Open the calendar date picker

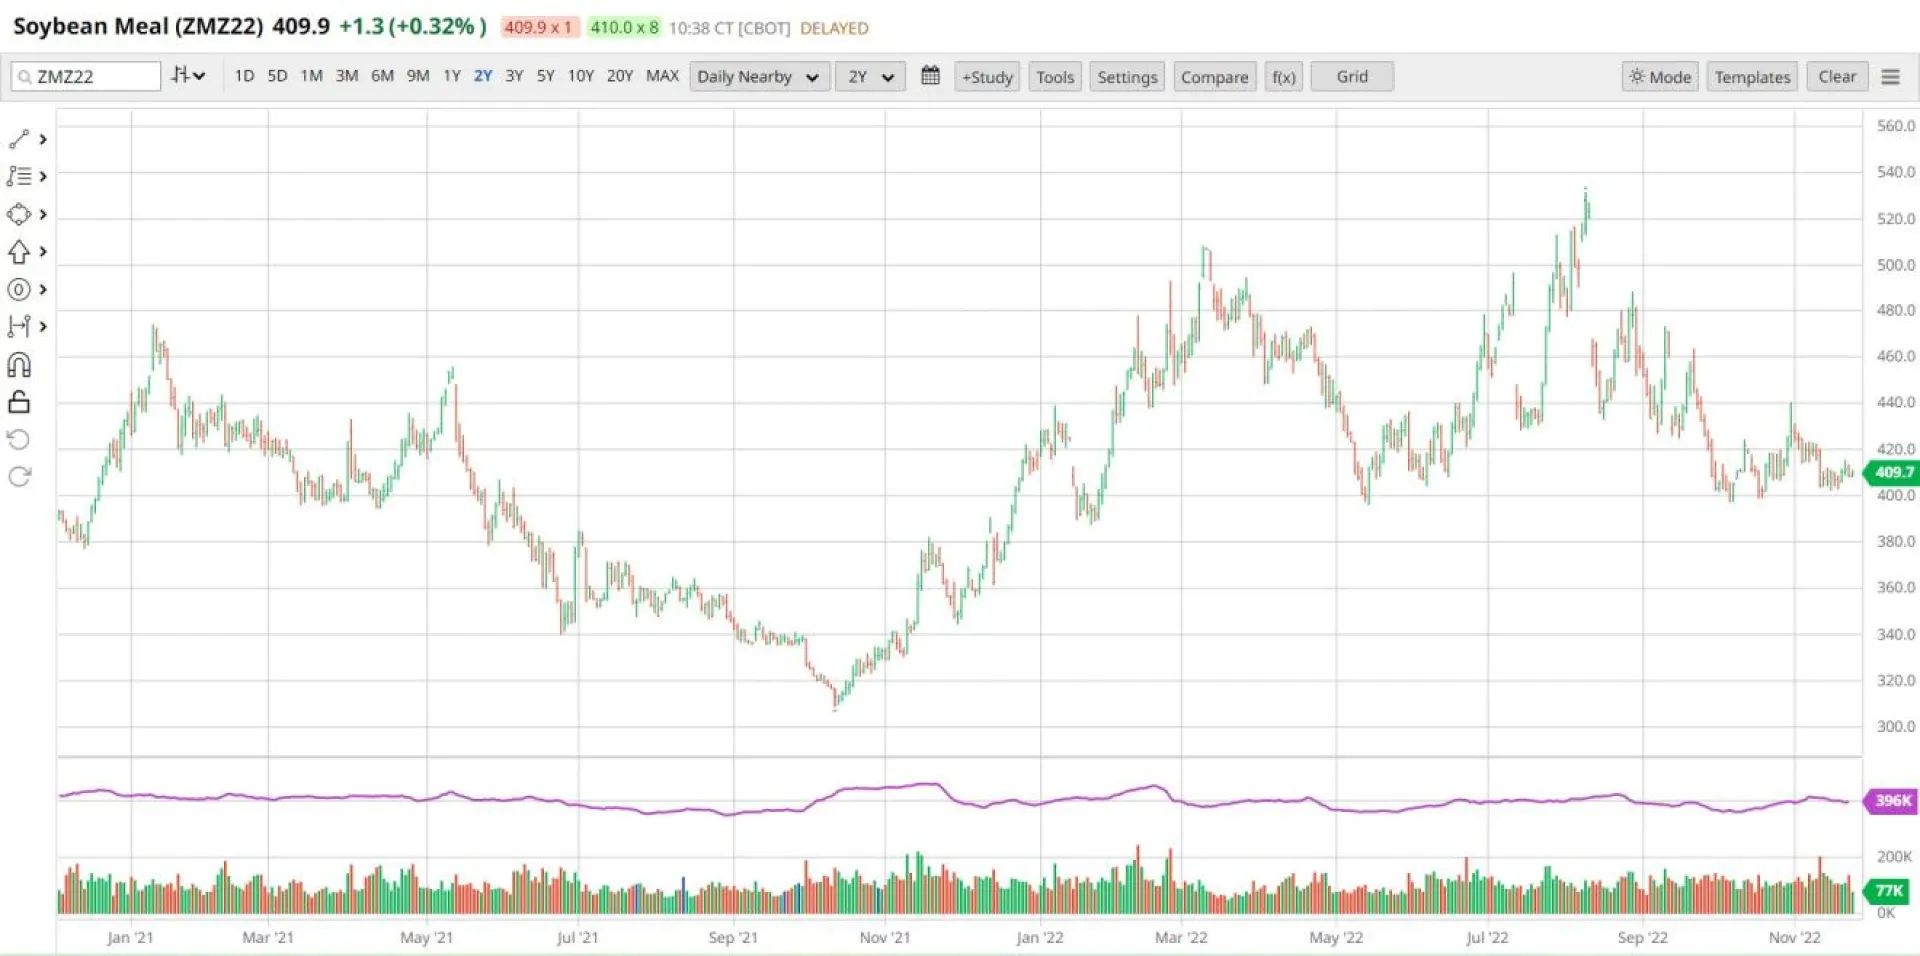pyautogui.click(x=929, y=76)
